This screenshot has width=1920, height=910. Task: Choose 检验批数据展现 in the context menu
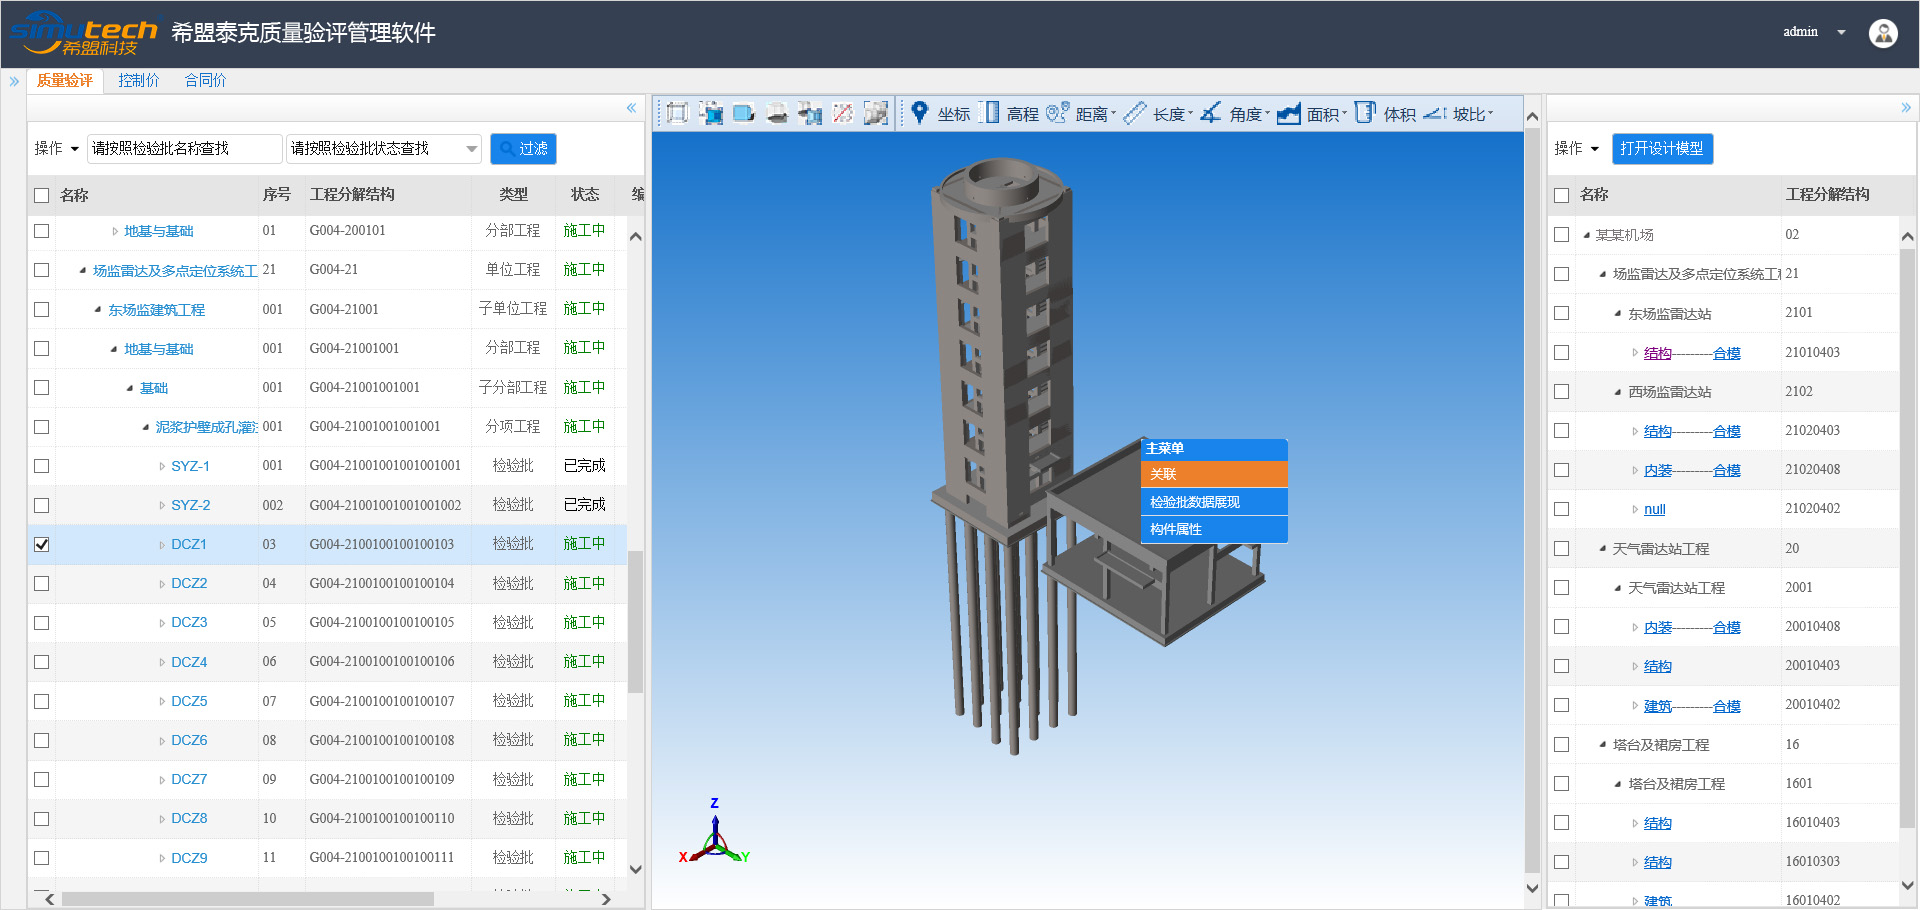(x=1214, y=502)
